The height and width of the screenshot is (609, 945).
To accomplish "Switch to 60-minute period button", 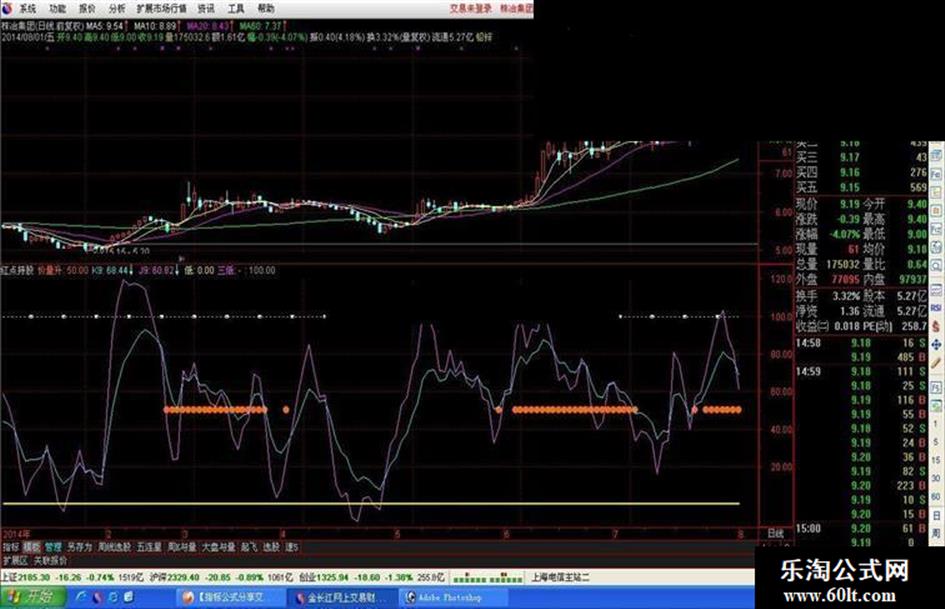I will (937, 497).
